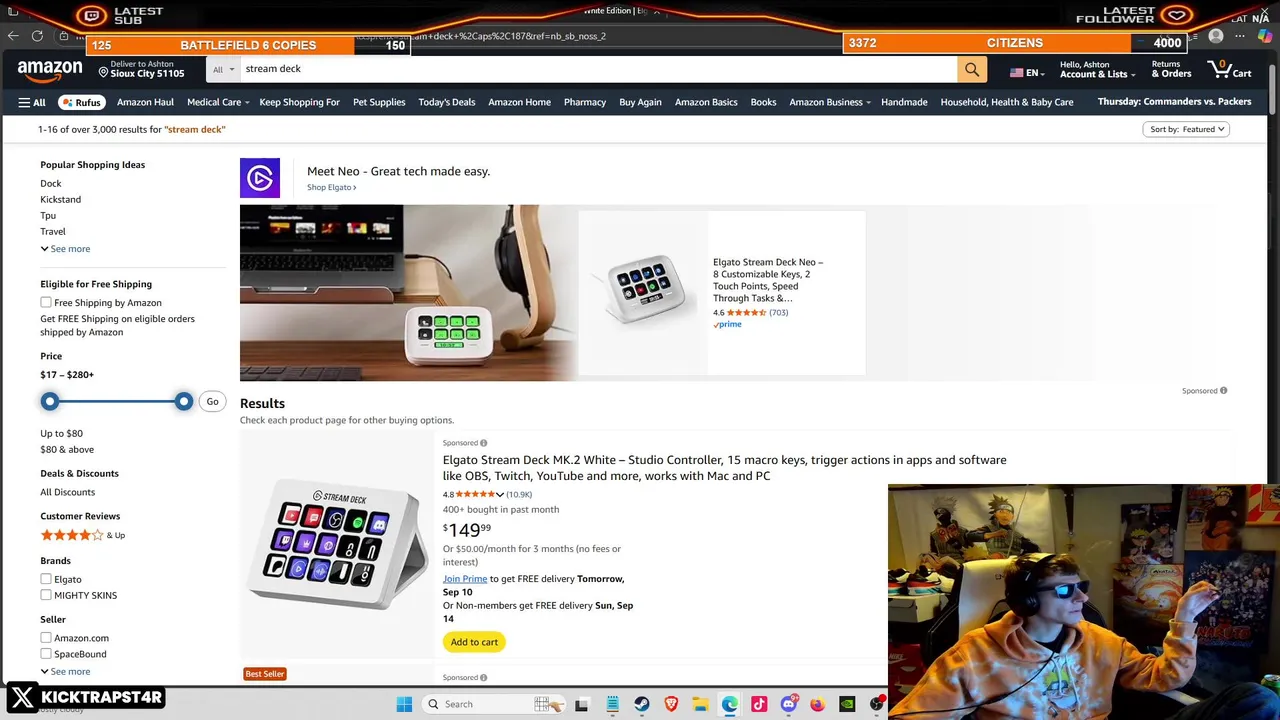Open Today's Deals in the nav bar
This screenshot has height=720, width=1280.
(x=447, y=102)
